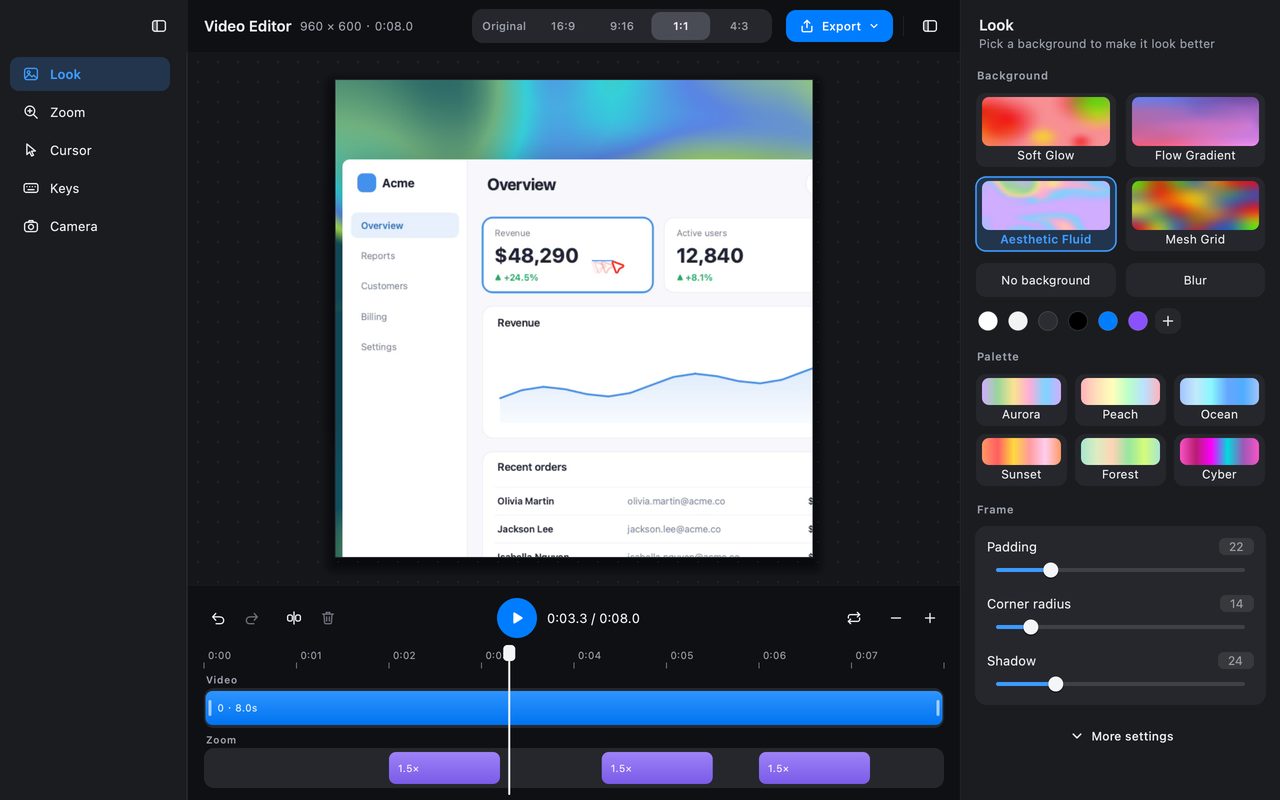Open the Zoom section in sidebar

pos(90,112)
